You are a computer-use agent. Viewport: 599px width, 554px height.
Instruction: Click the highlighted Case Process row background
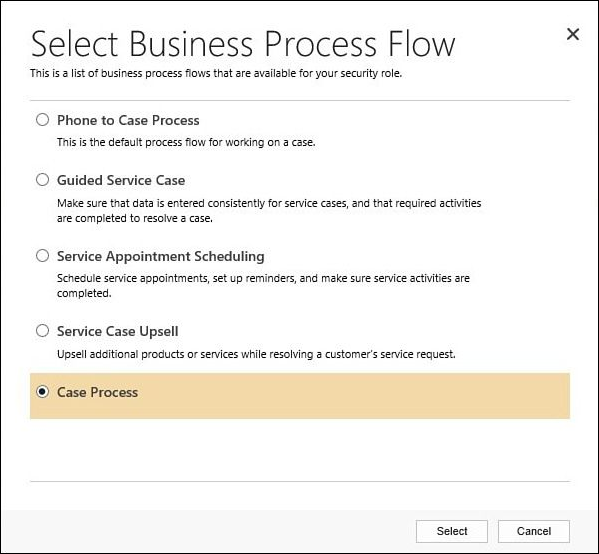(x=300, y=396)
